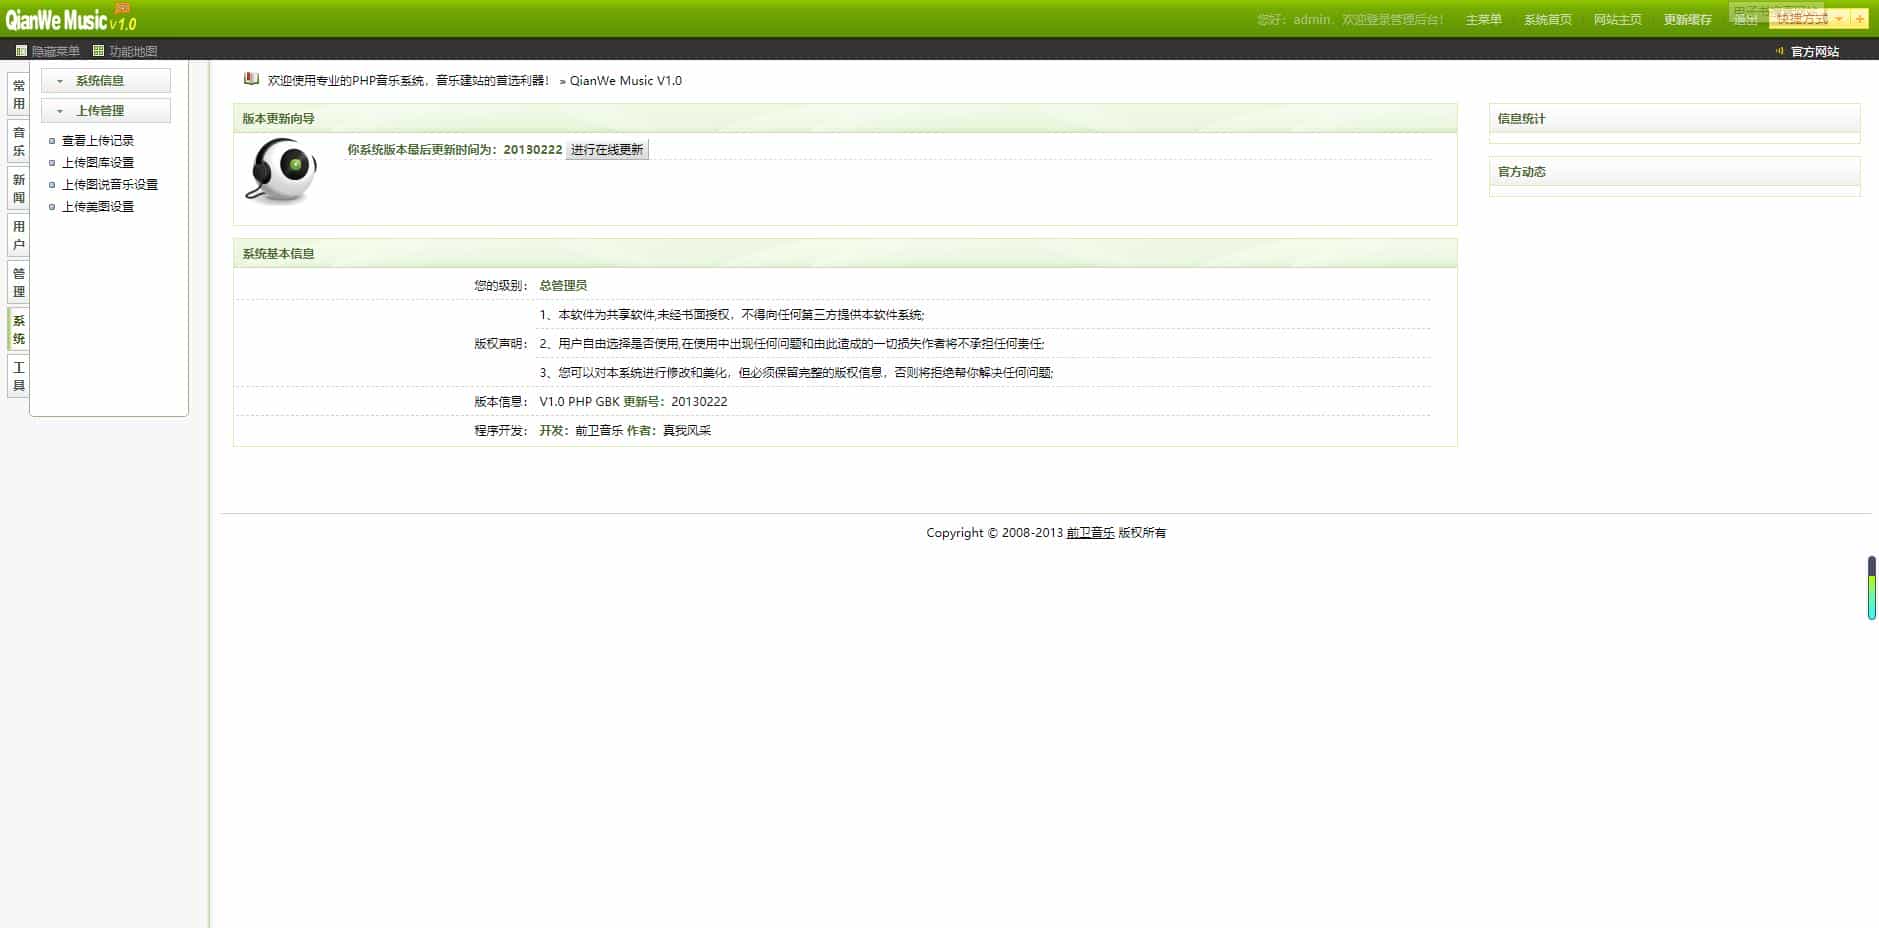Click the square bullet icon beside 上传美图设置

tap(51, 207)
